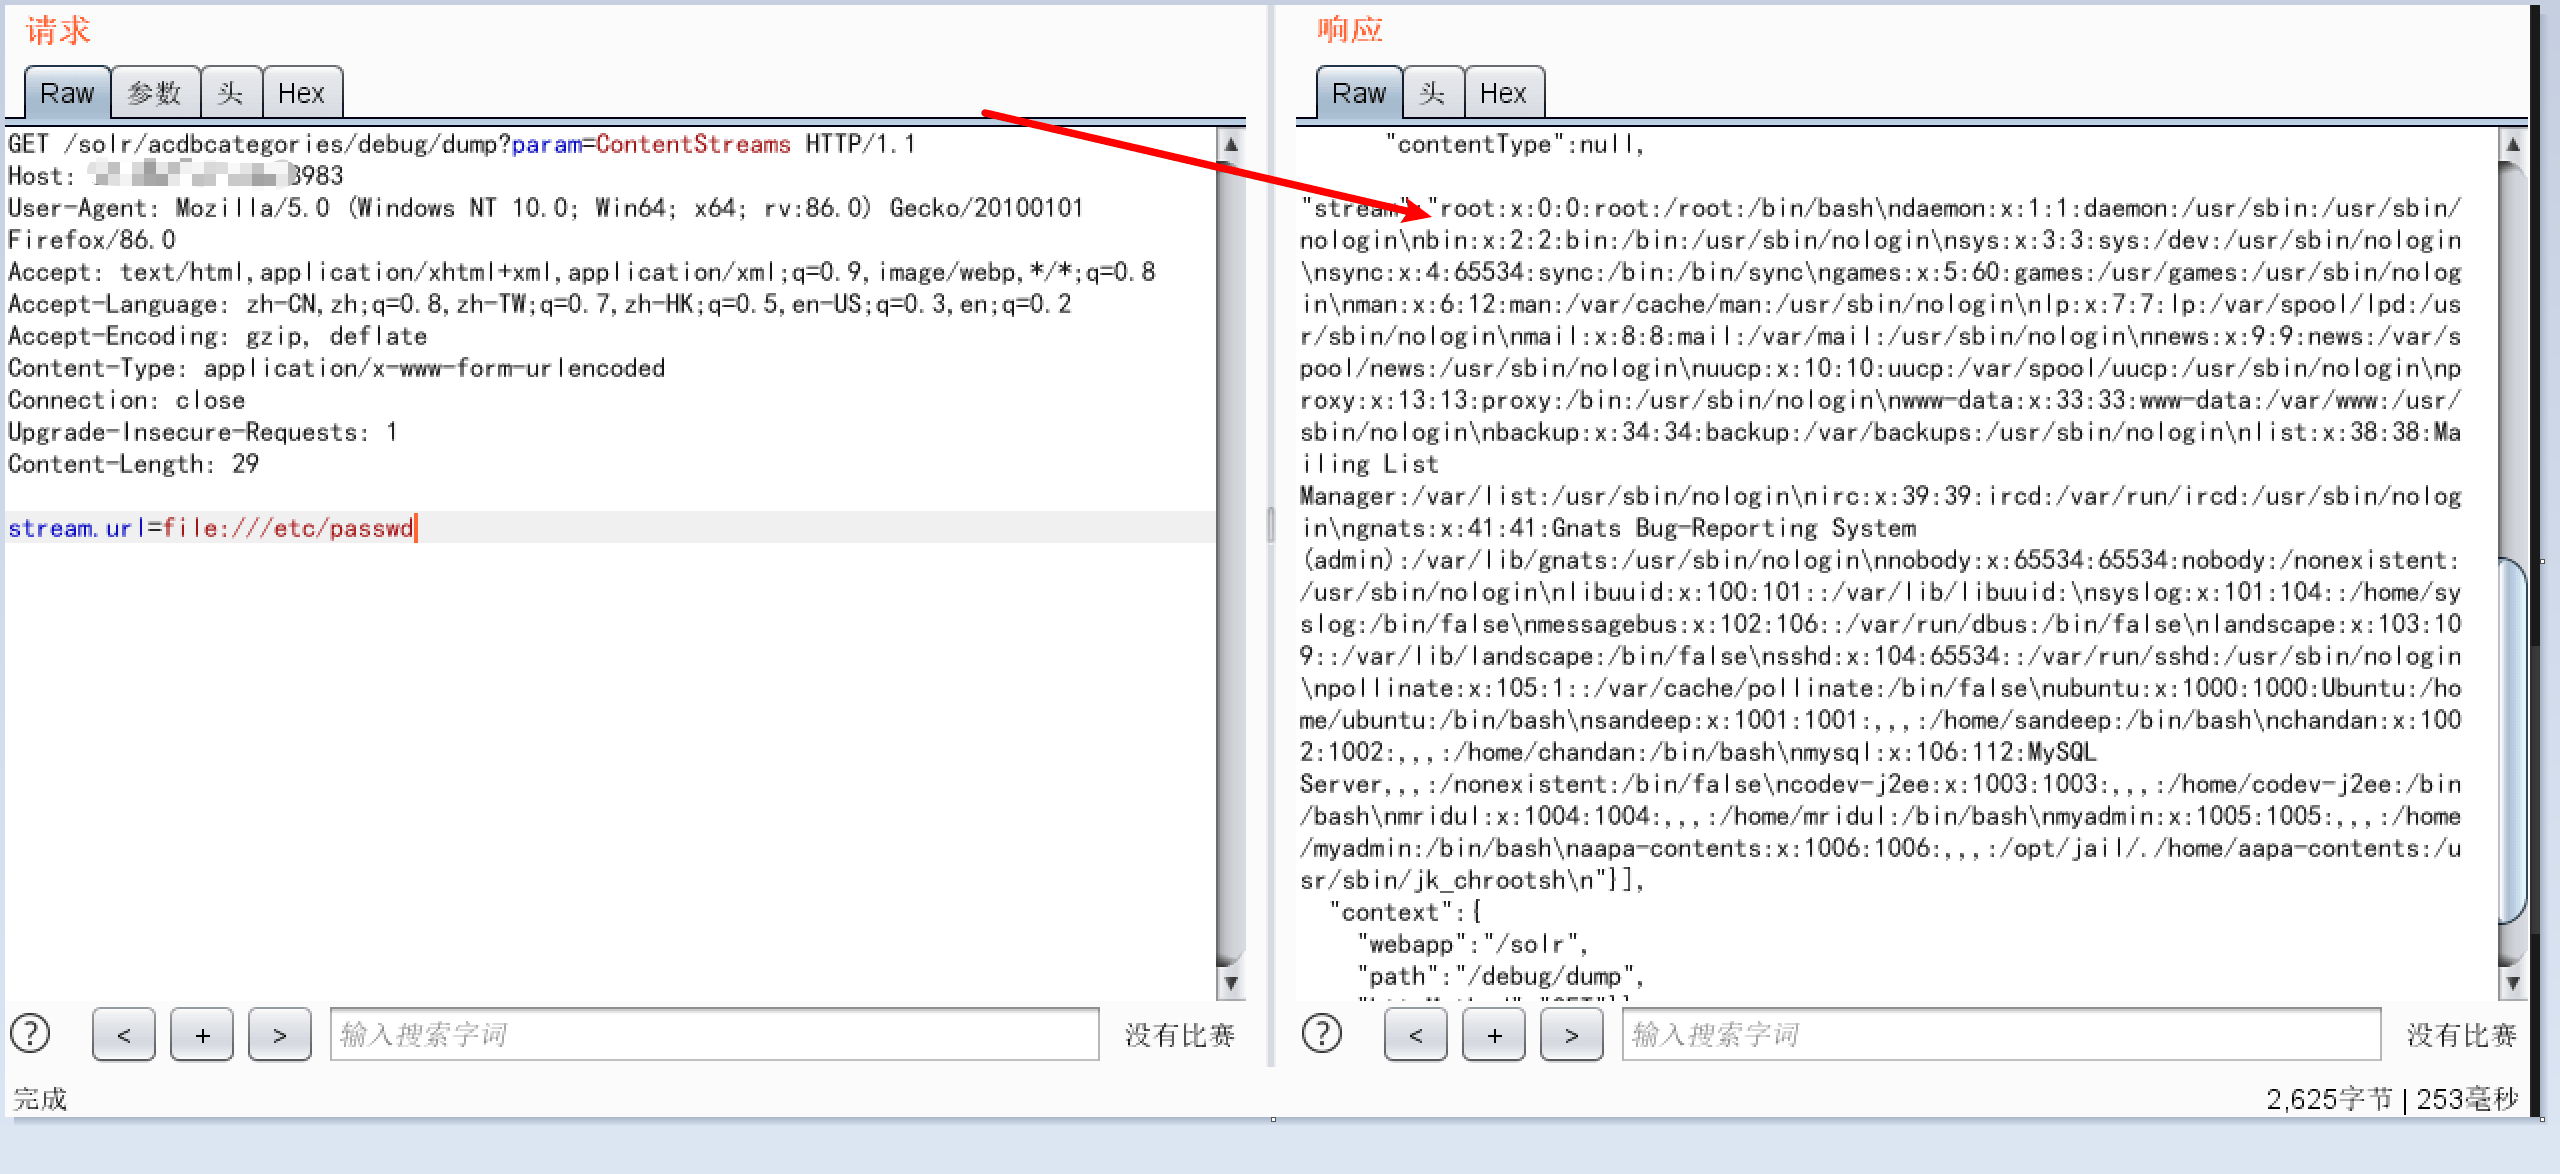Click the previous match arrow in the response search bar
This screenshot has width=2560, height=1174.
(1415, 1034)
